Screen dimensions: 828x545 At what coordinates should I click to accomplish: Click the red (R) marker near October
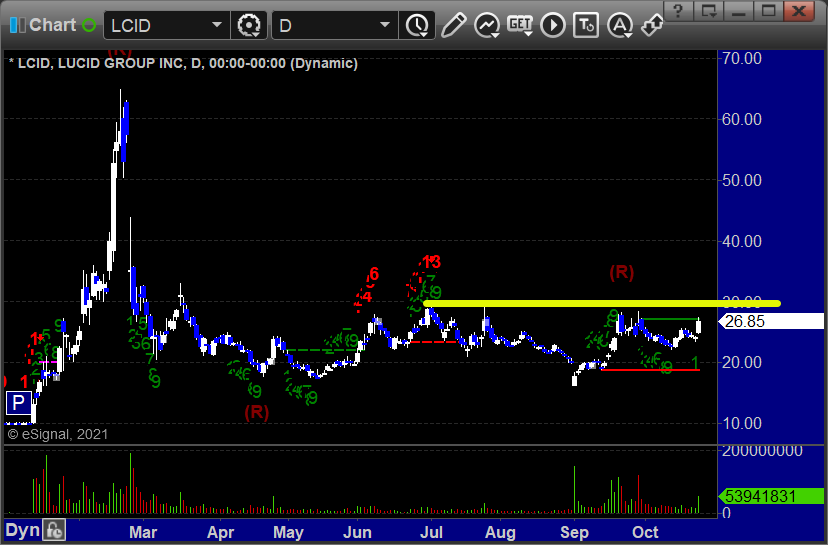pos(622,272)
